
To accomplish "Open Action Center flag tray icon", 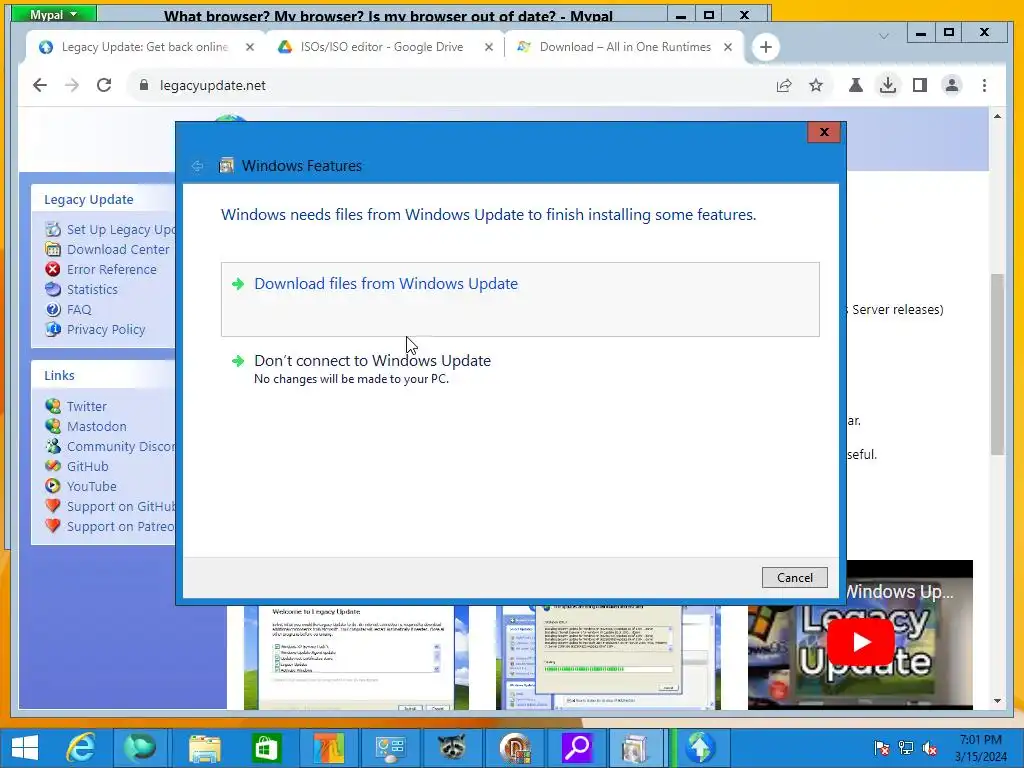I will pyautogui.click(x=882, y=748).
